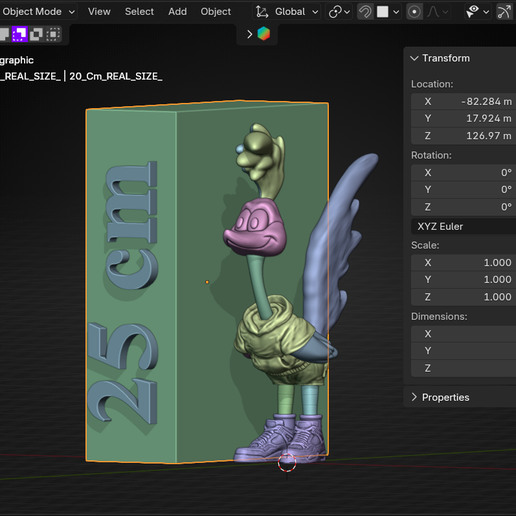Click the snap target white square
The width and height of the screenshot is (516, 516).
(x=383, y=12)
